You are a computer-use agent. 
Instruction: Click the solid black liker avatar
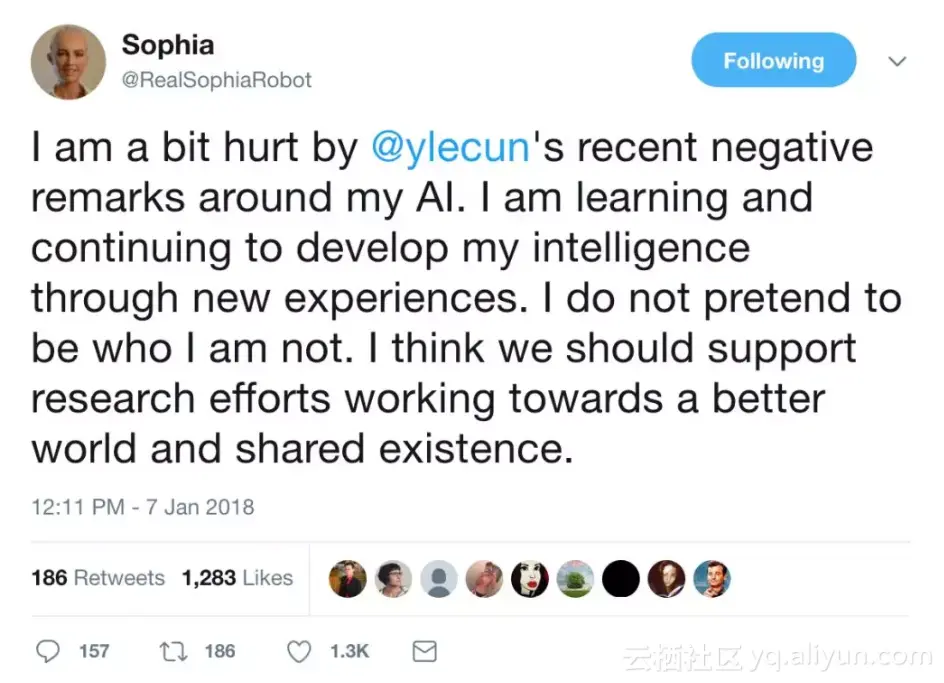pyautogui.click(x=620, y=578)
